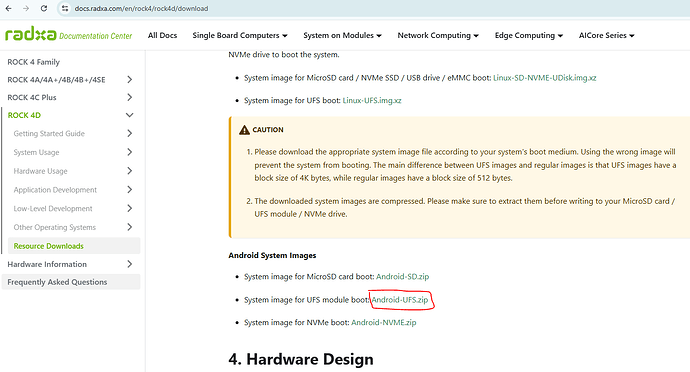Click the Android System Images heading

point(272,255)
